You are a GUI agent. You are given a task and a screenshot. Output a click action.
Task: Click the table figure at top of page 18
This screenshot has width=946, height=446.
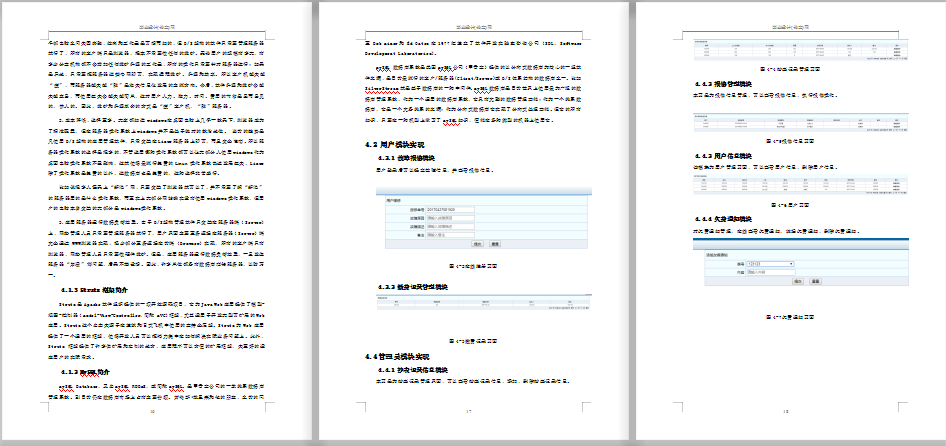(x=789, y=52)
